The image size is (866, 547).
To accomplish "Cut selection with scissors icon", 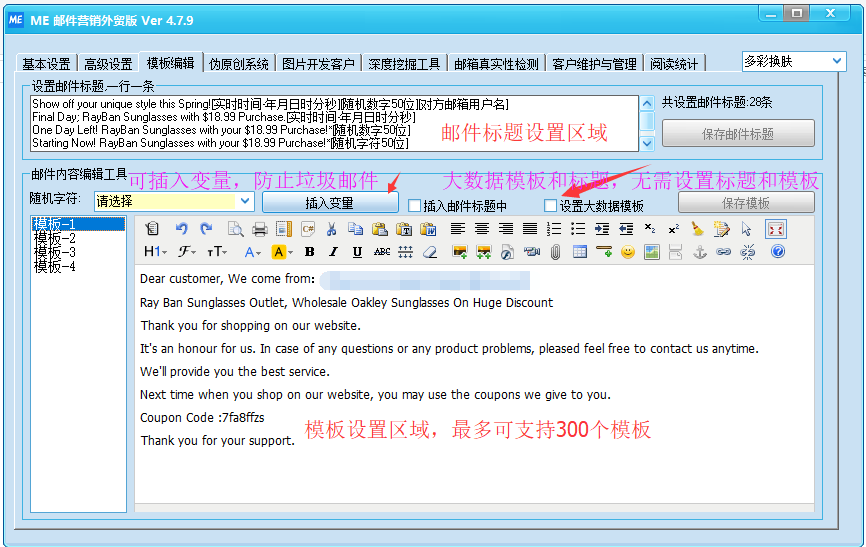I will coord(331,229).
